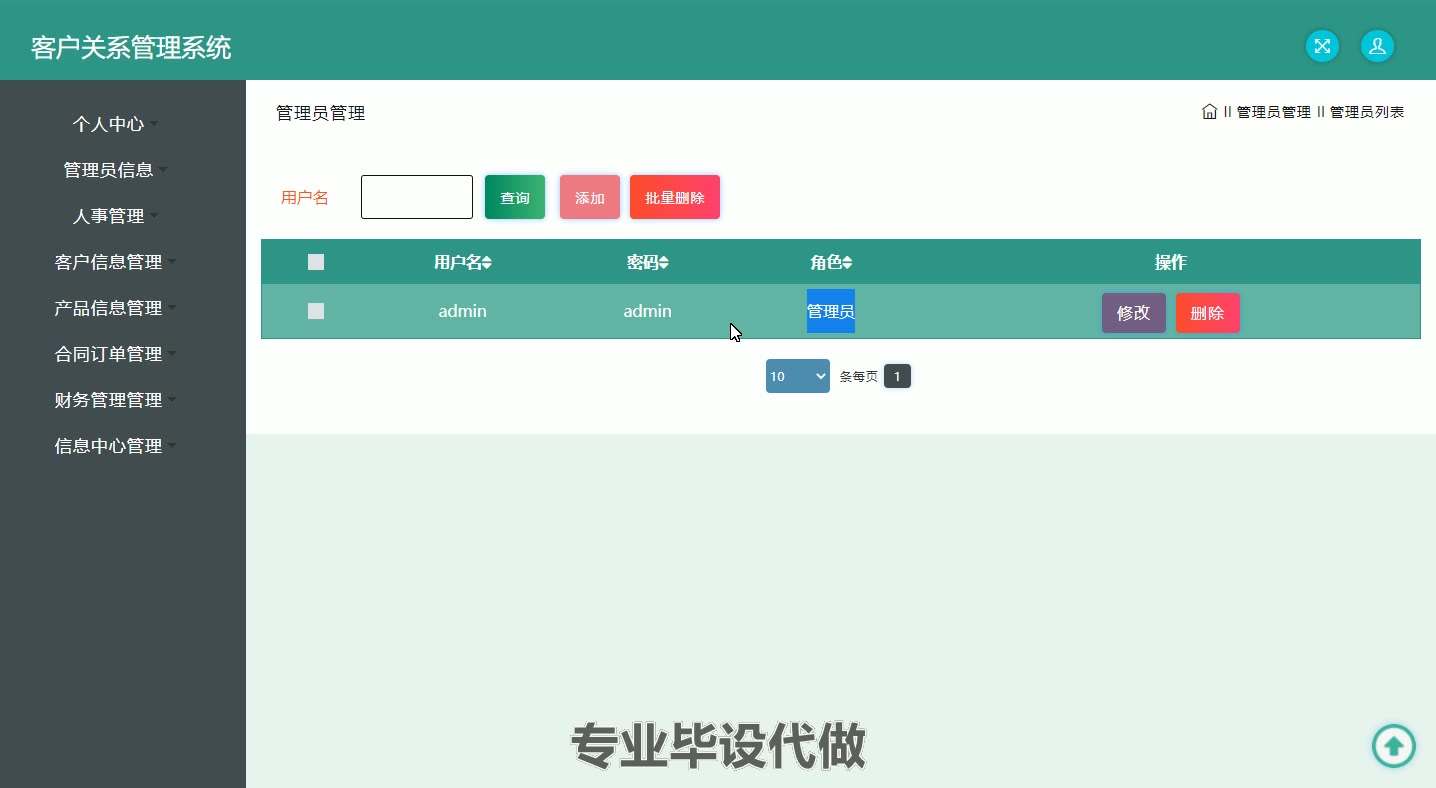Sort by 密码 column arrows
1436x788 pixels.
664,263
